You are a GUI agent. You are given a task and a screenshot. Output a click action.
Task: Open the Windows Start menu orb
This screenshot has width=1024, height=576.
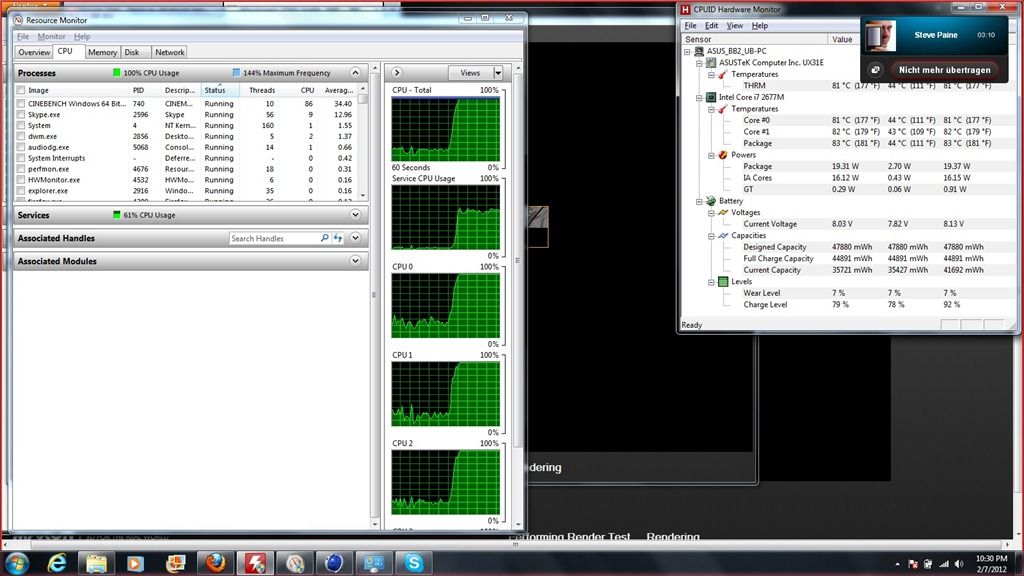17,563
